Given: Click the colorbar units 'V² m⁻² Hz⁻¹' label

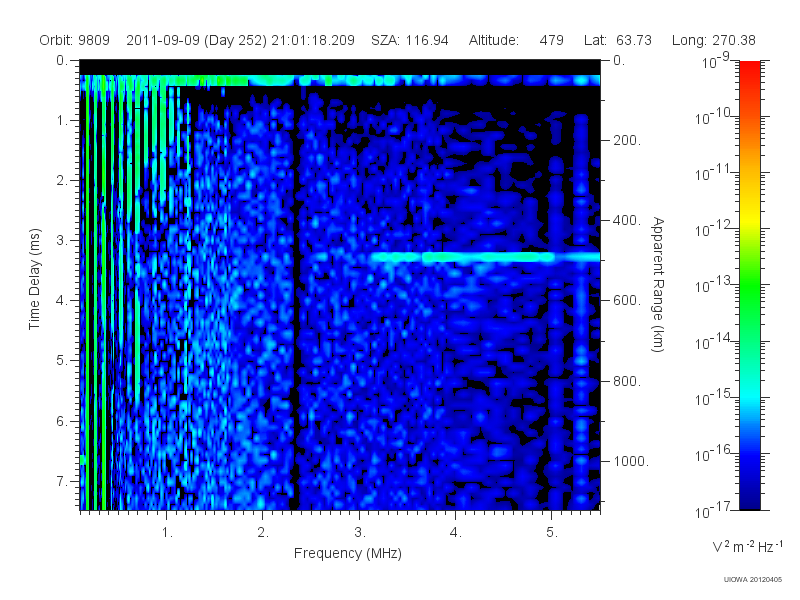Looking at the screenshot, I should tap(748, 546).
